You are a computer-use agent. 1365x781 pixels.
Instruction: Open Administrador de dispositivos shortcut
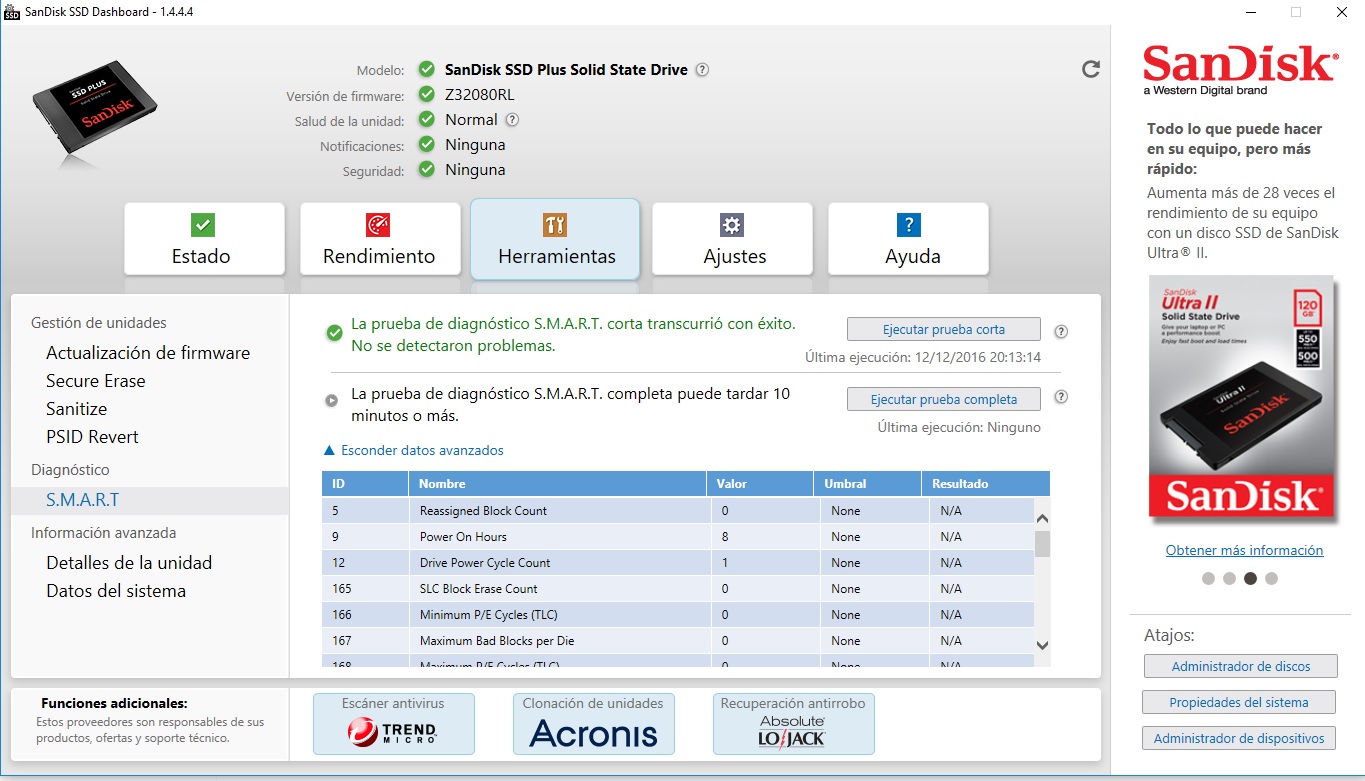coord(1239,738)
